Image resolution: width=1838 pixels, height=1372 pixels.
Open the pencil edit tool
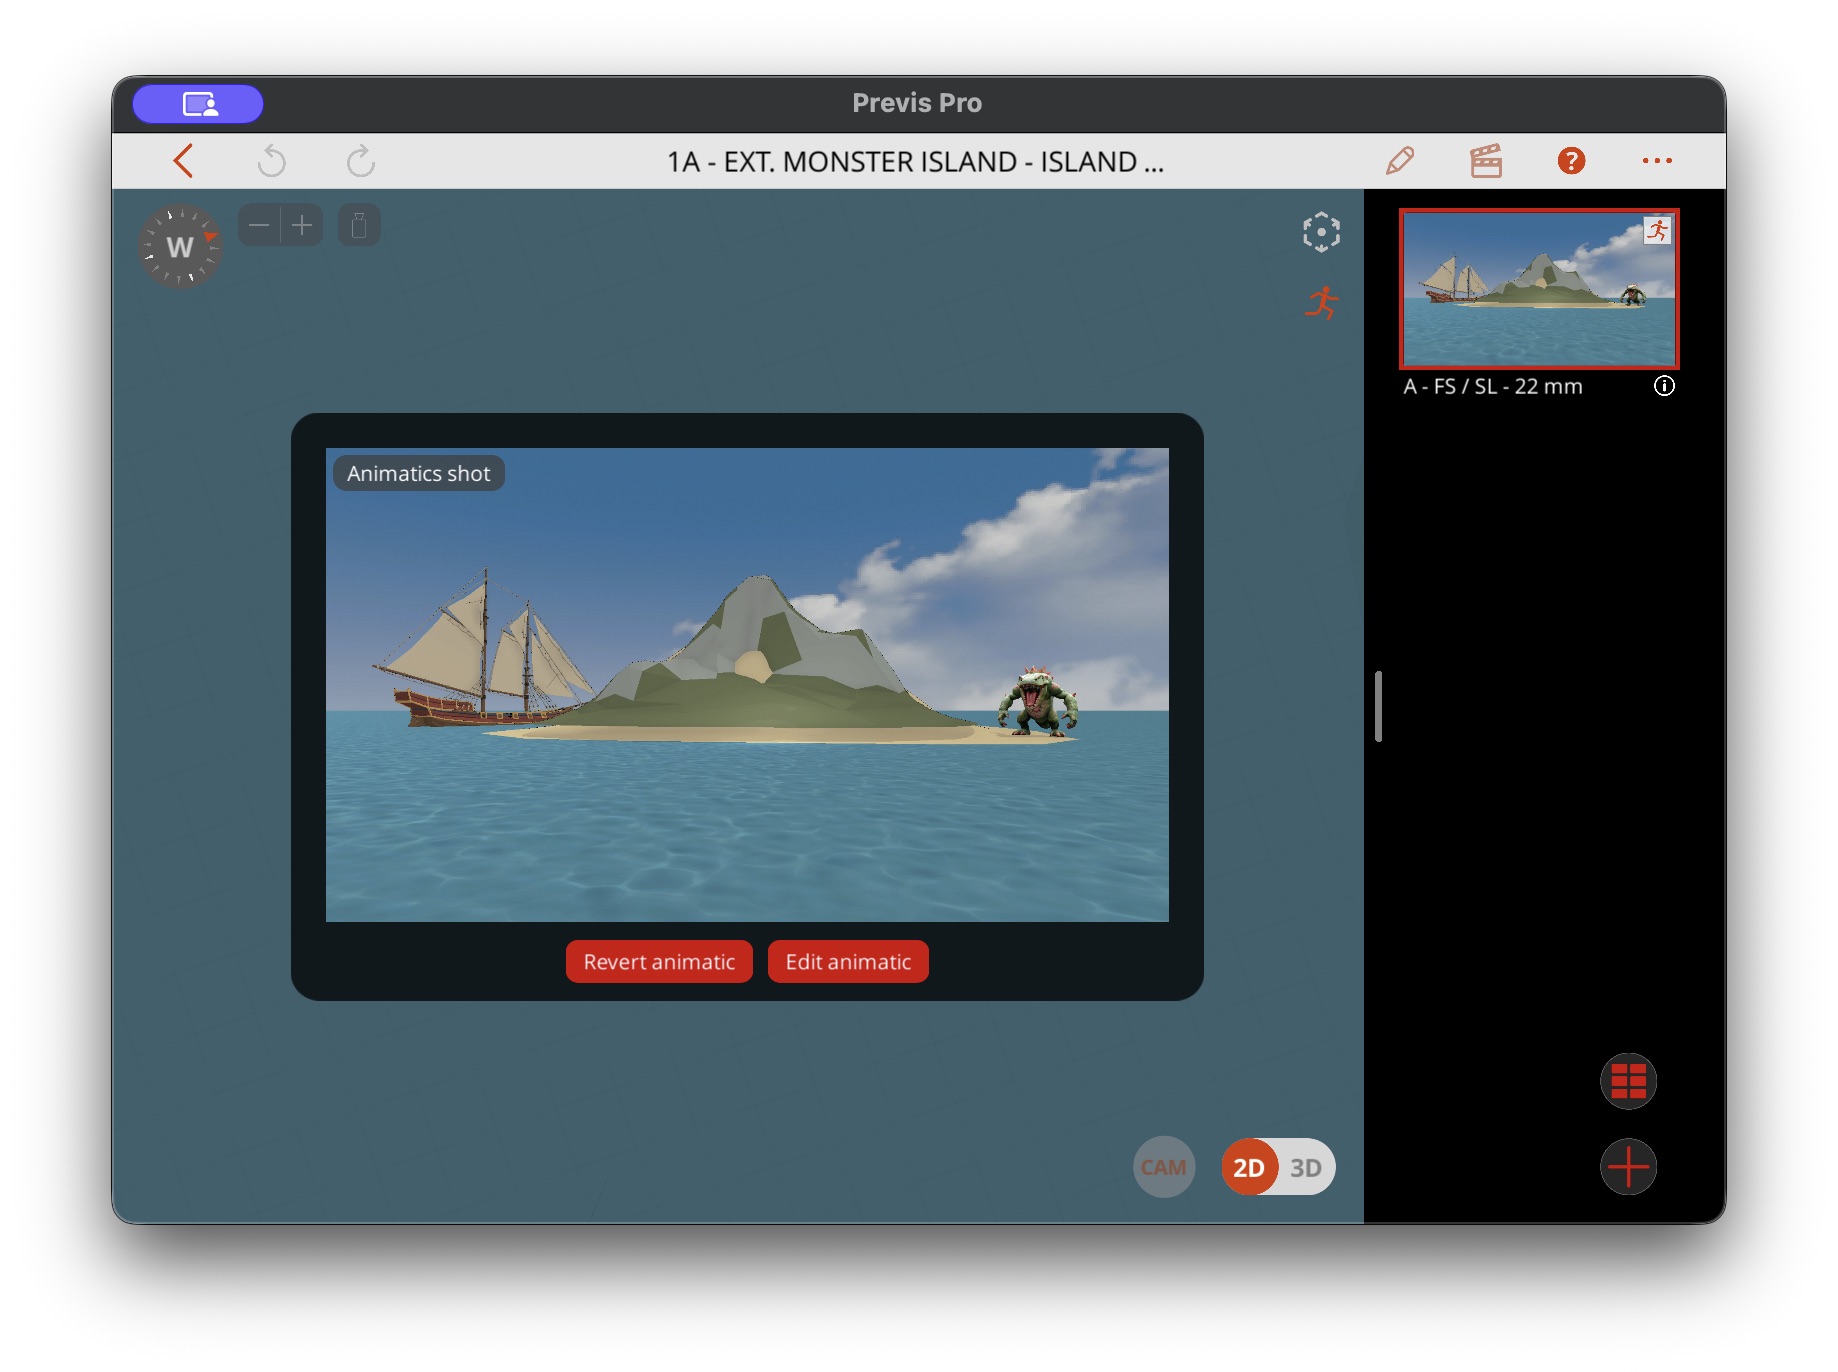pos(1400,161)
